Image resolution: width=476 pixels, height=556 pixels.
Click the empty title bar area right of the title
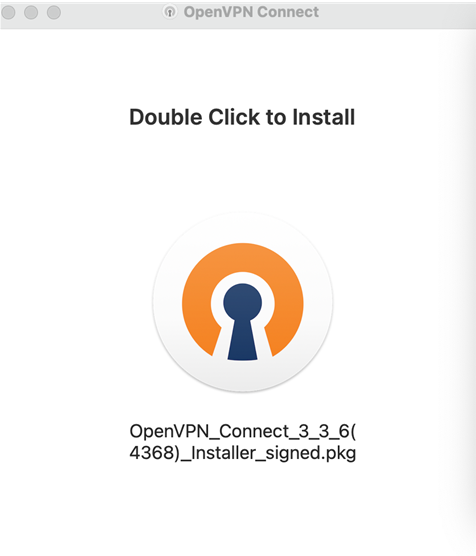click(397, 12)
